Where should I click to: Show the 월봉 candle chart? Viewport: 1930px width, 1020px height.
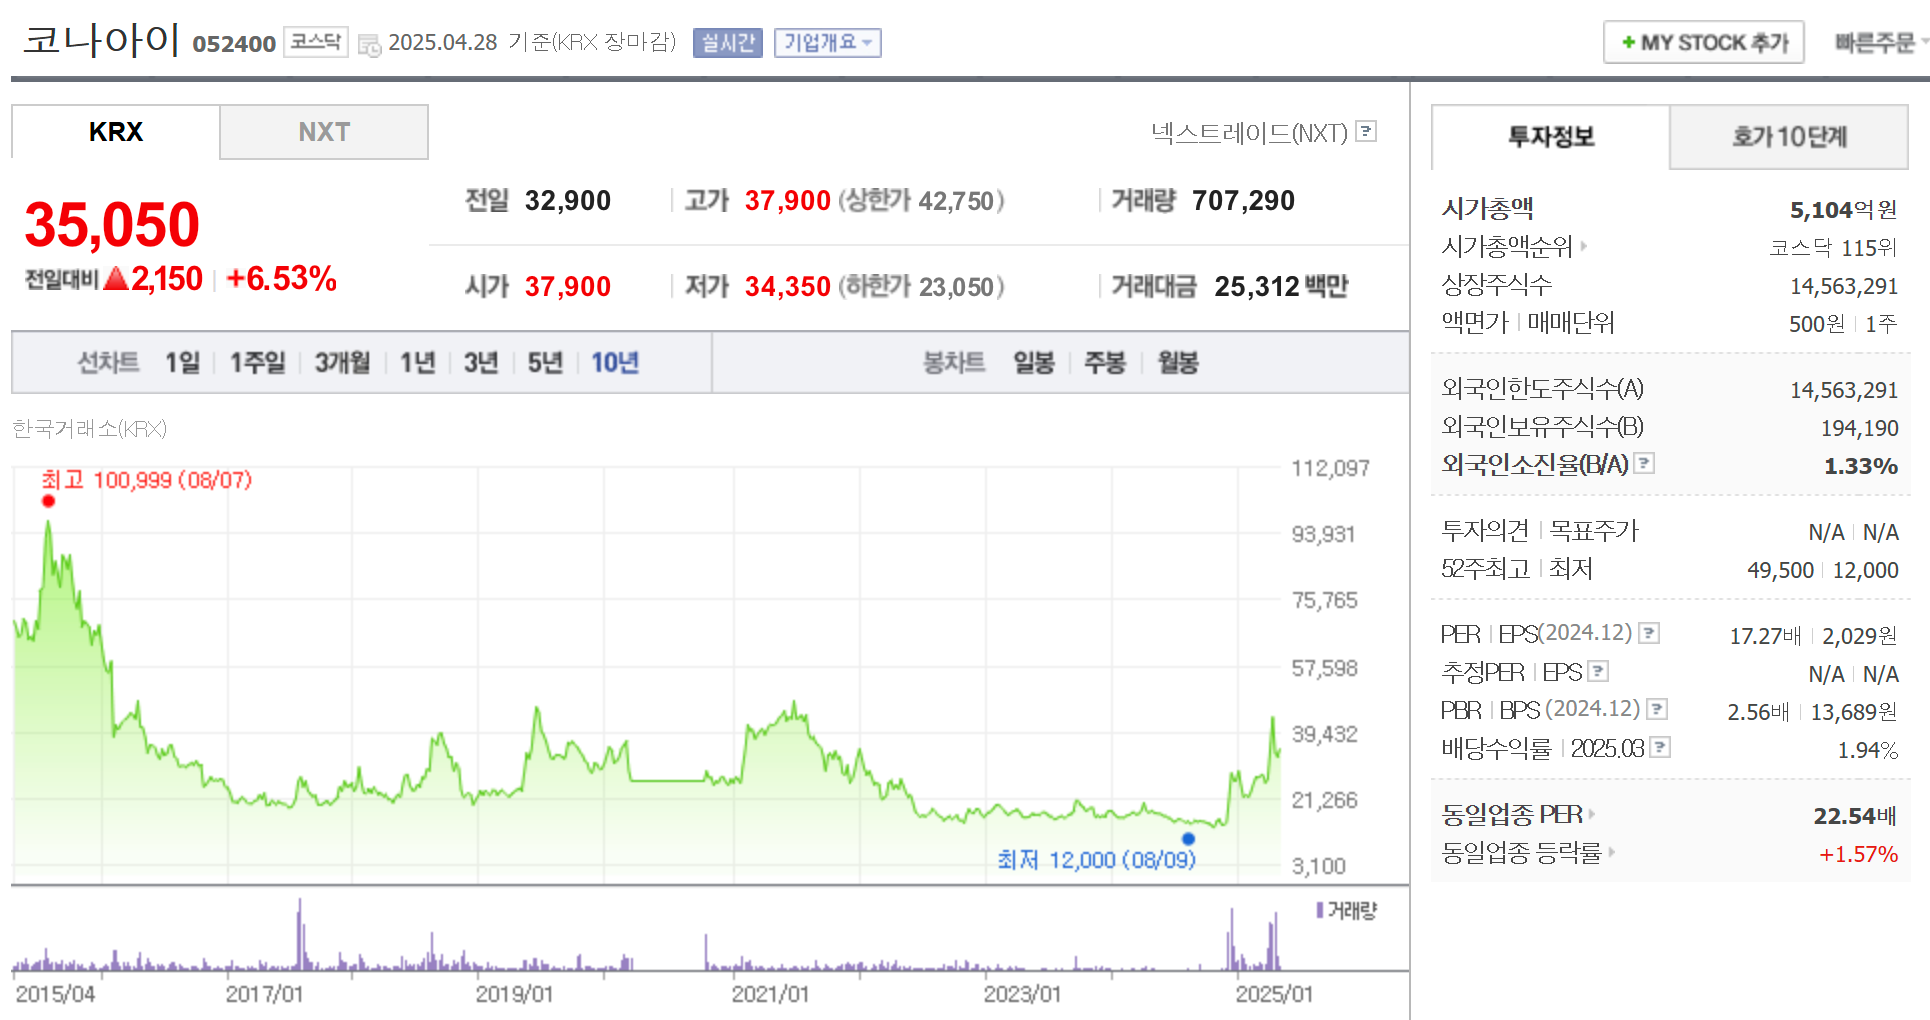tap(1178, 362)
